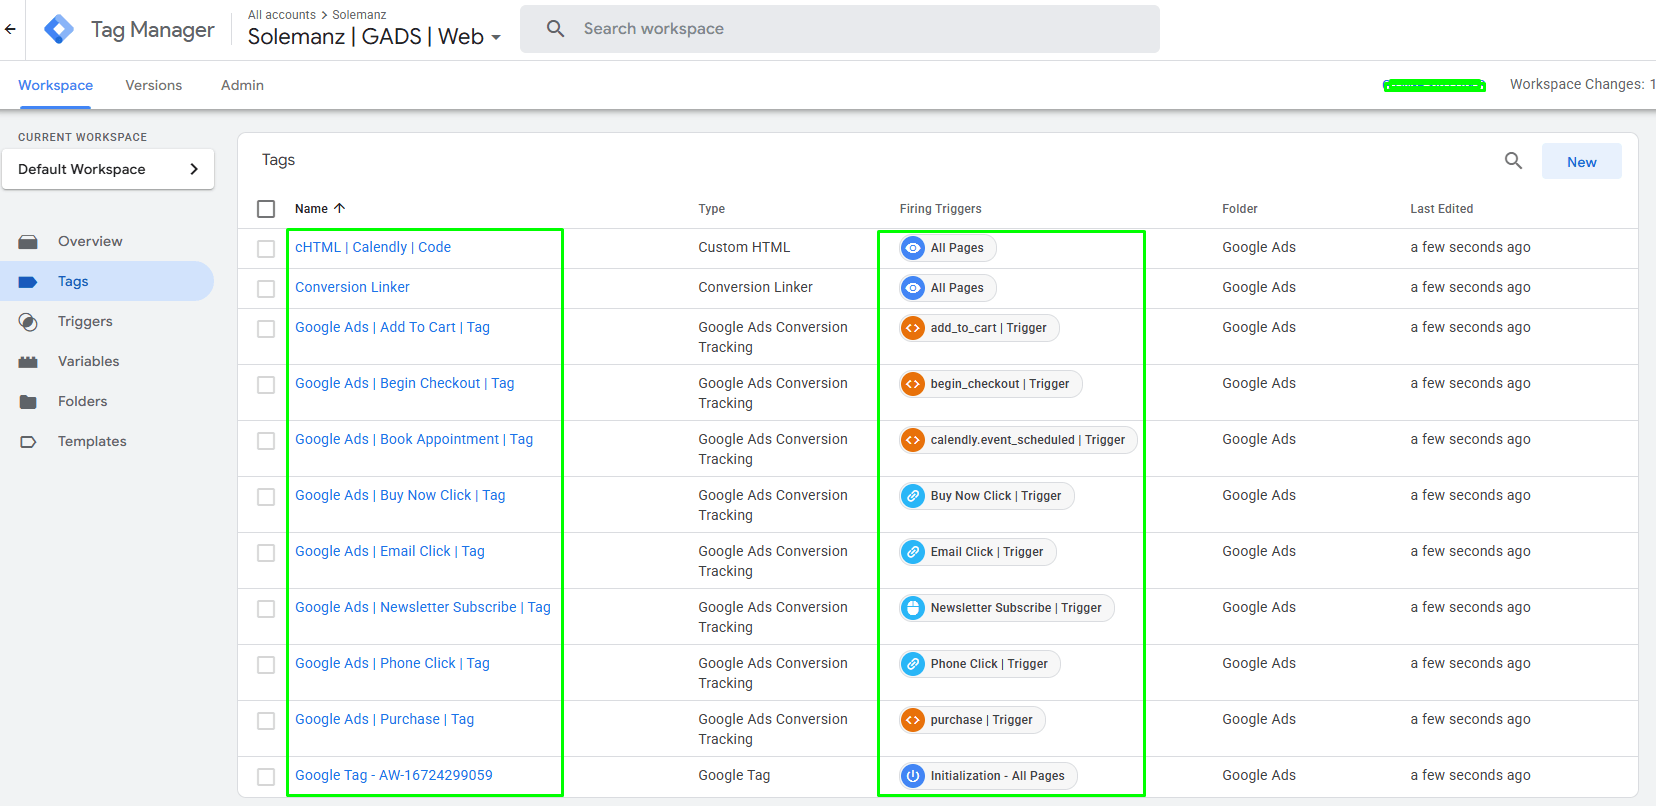This screenshot has height=806, width=1656.
Task: Click the Name sort arrow
Action: click(339, 208)
